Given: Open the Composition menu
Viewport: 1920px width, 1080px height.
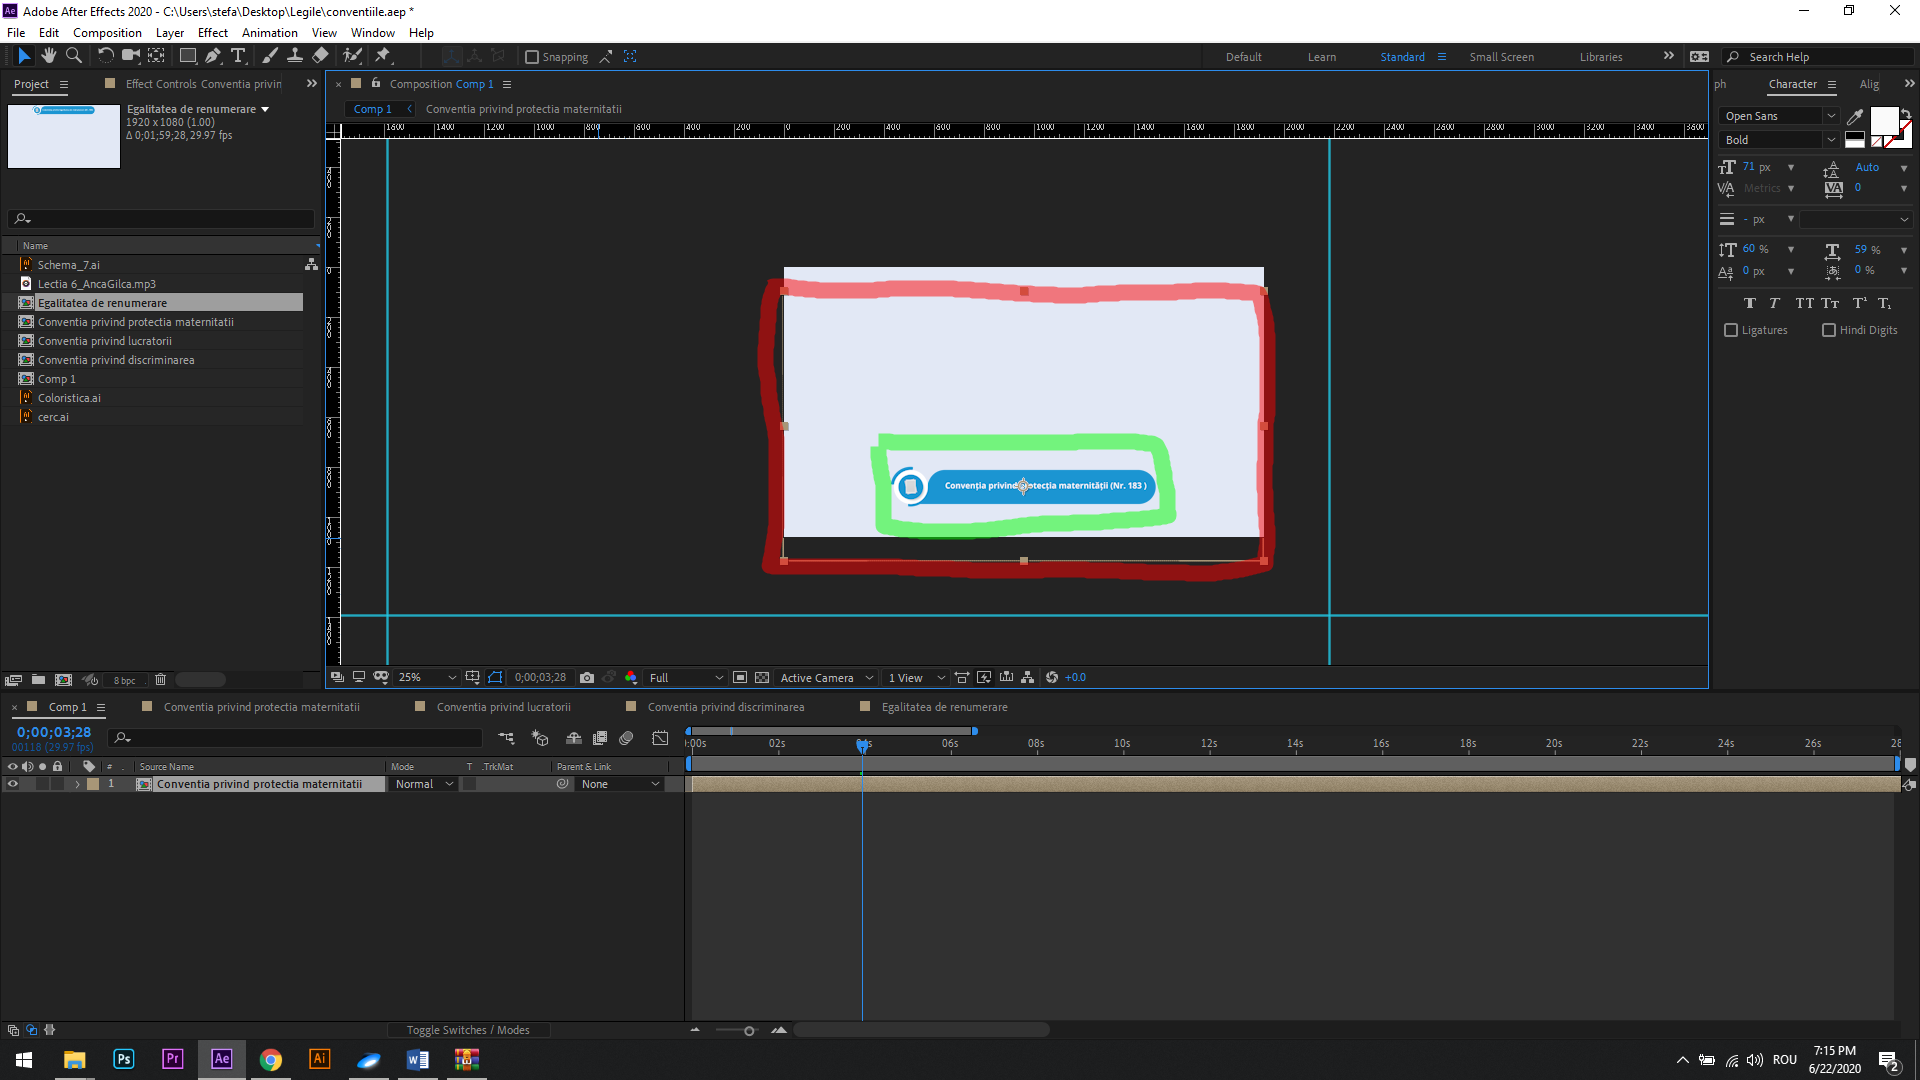Looking at the screenshot, I should point(107,32).
